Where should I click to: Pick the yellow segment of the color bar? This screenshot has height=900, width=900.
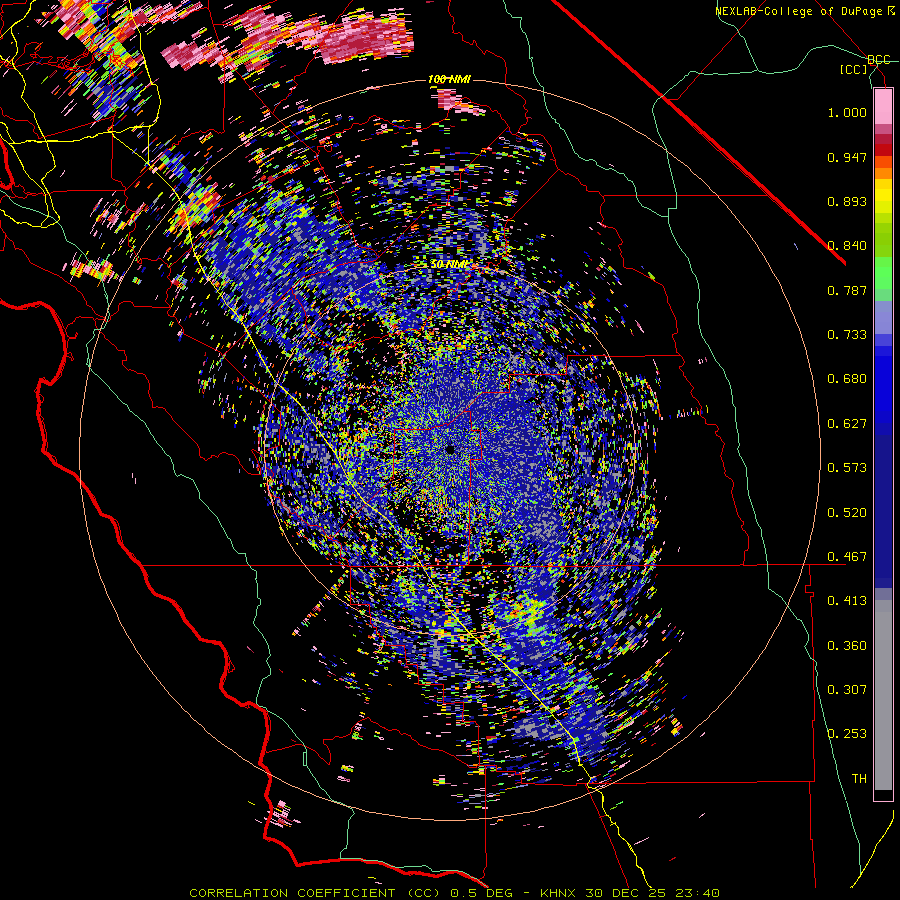(883, 196)
